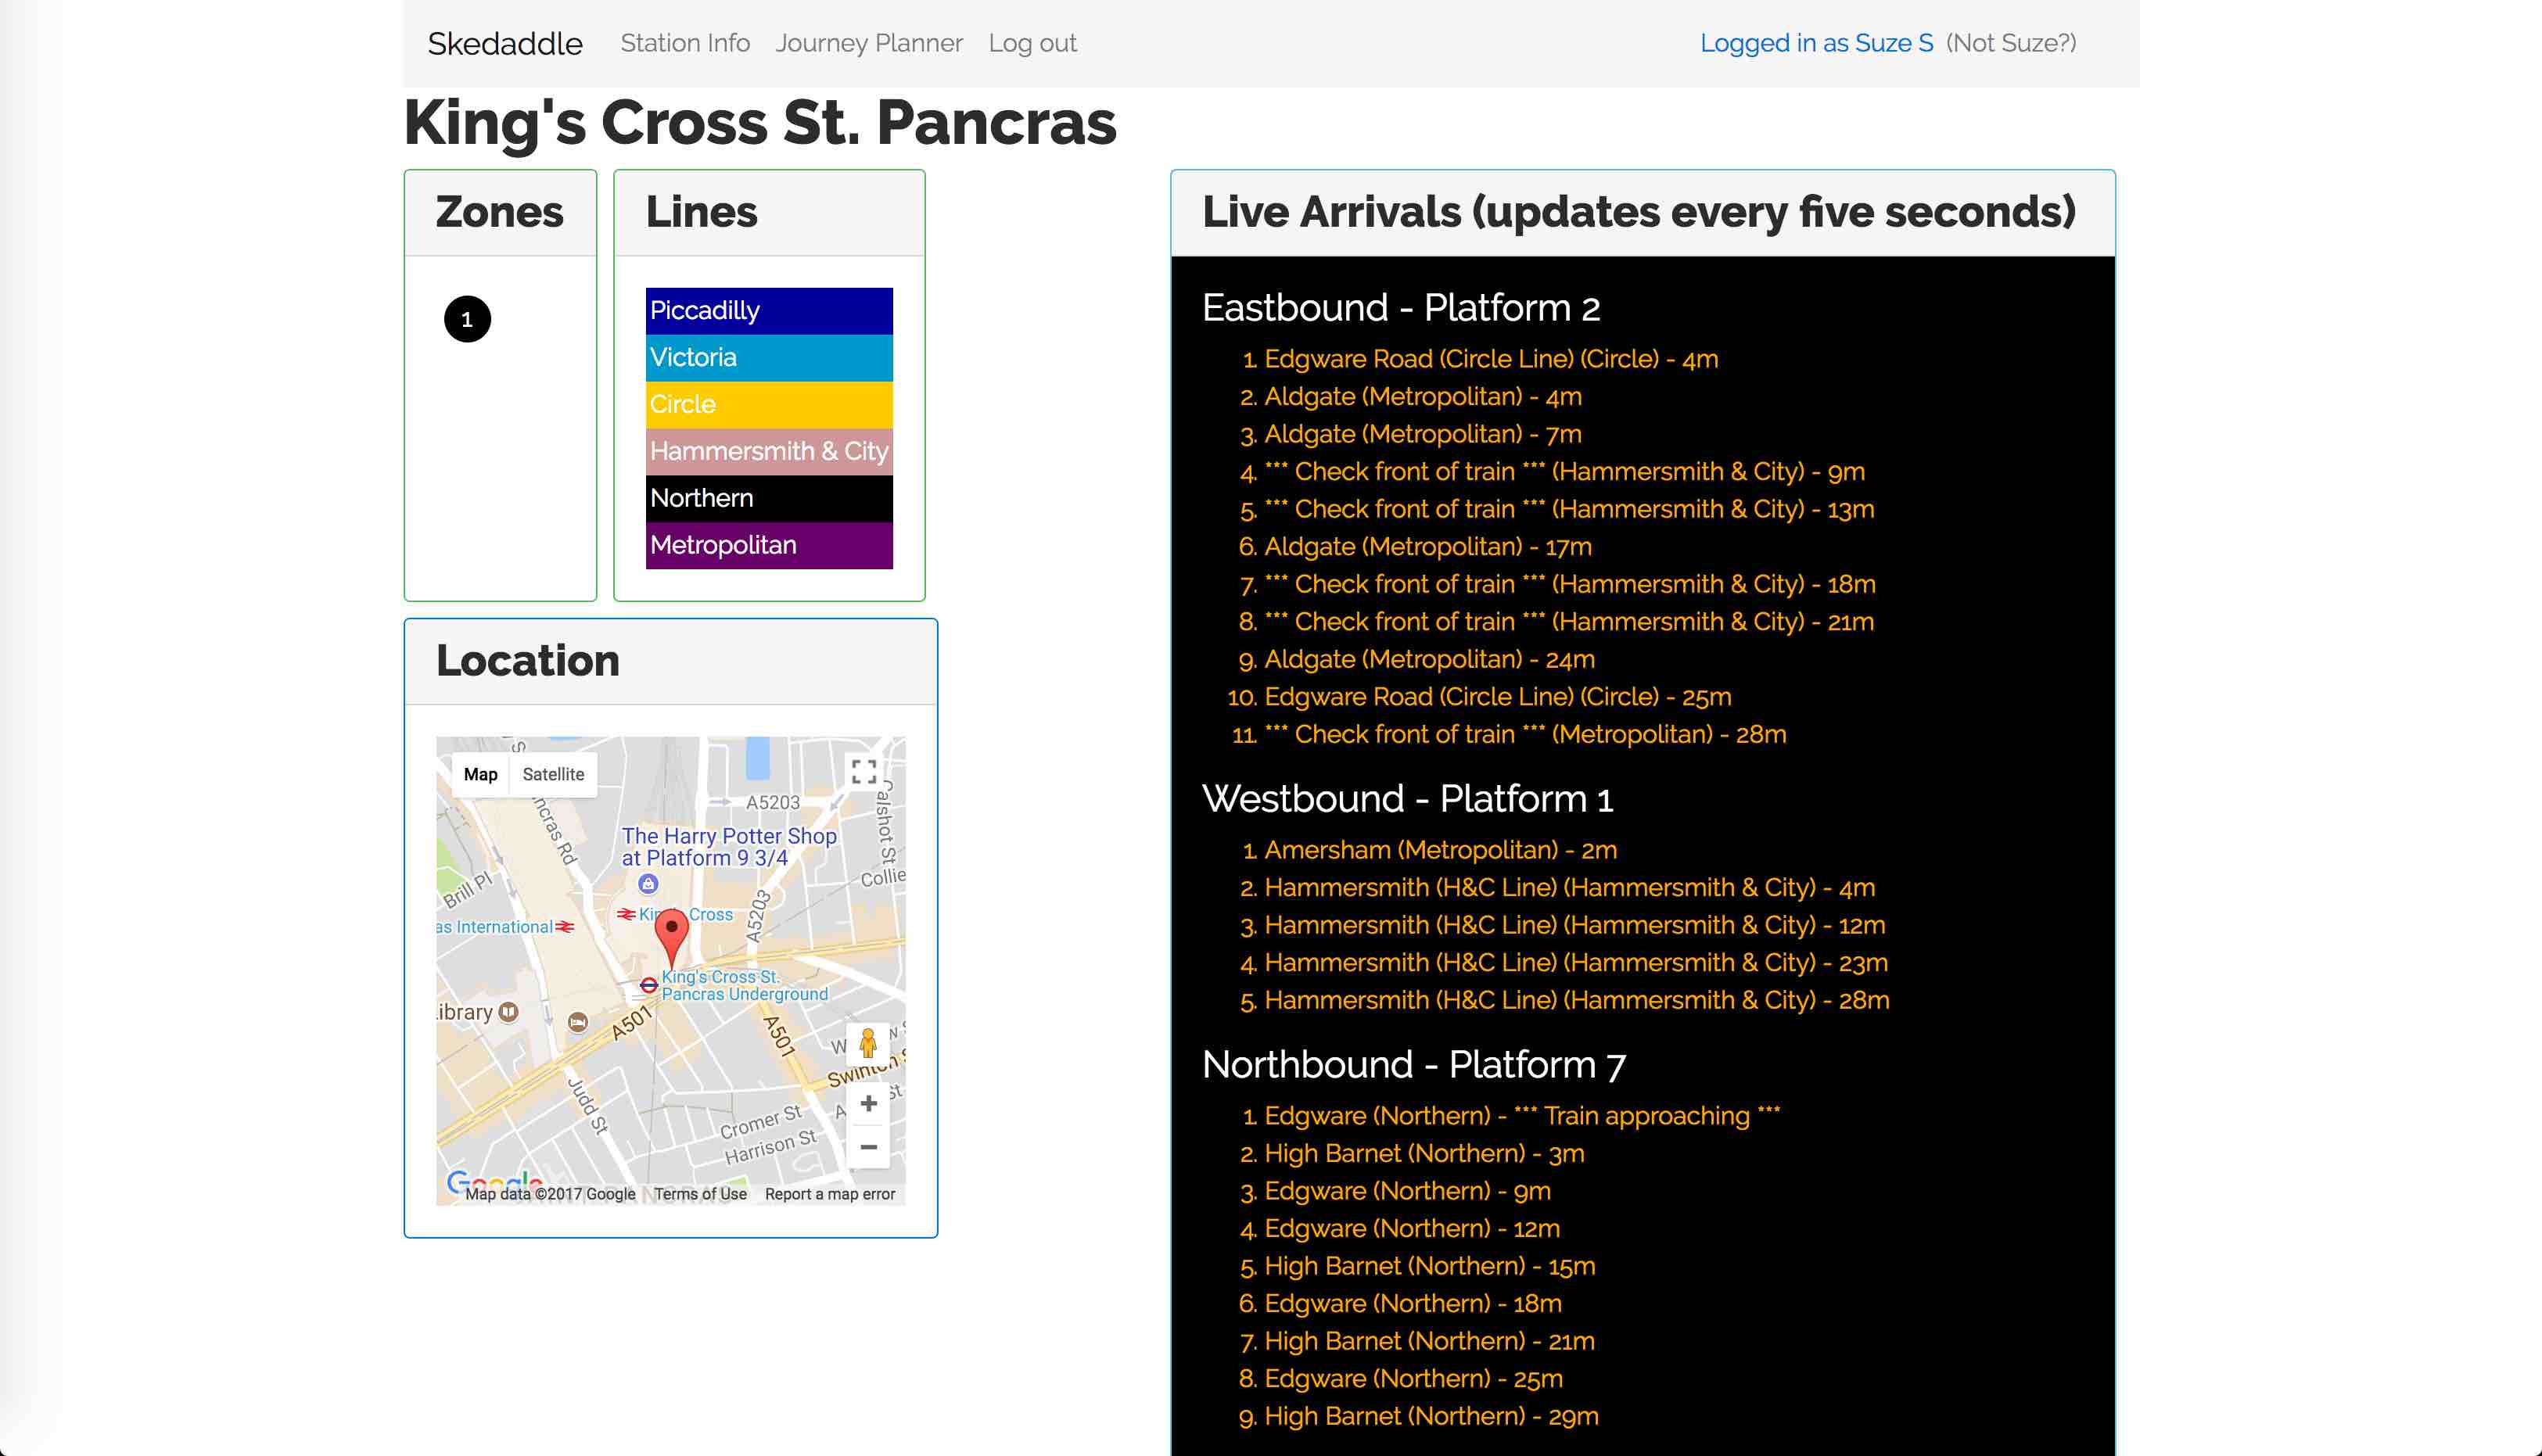Image resolution: width=2542 pixels, height=1456 pixels.
Task: Click the Journey Planner tab
Action: click(x=867, y=42)
